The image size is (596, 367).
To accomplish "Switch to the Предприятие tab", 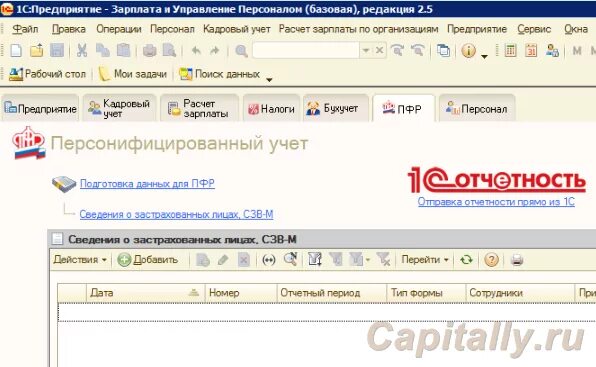I will click(x=40, y=109).
